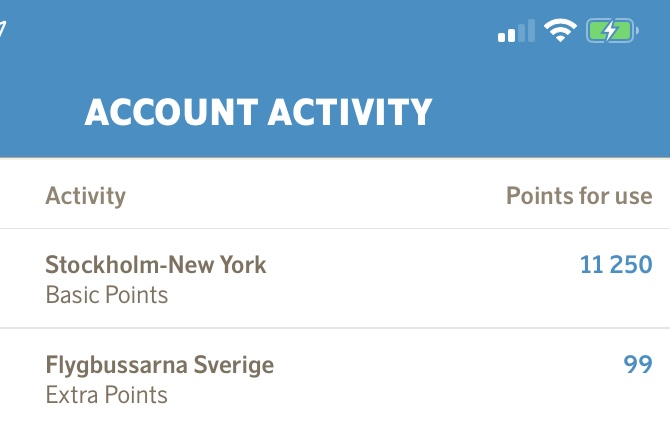Image resolution: width=670 pixels, height=423 pixels.
Task: Click the 11 250 points value
Action: tap(616, 265)
